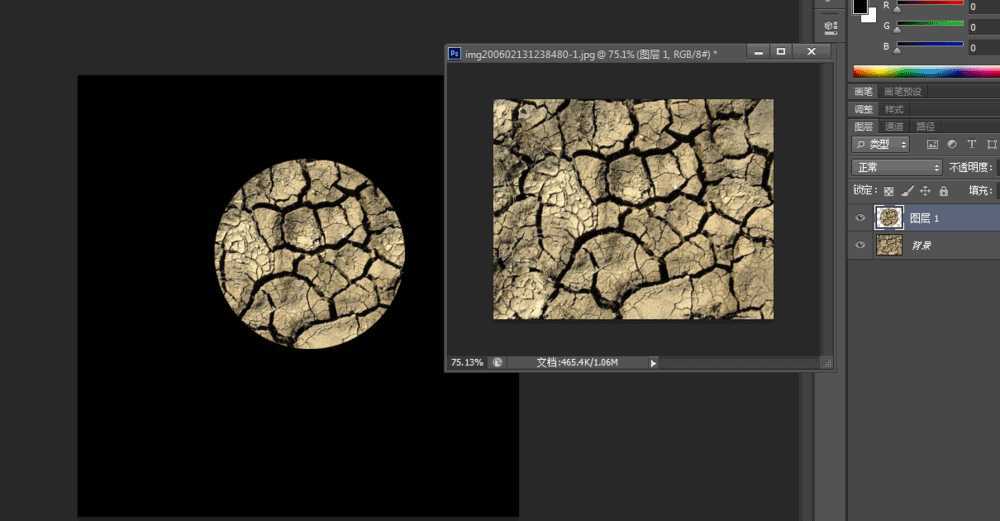This screenshot has width=1000, height=521.
Task: Switch to the 路径 paths tab
Action: pos(925,126)
